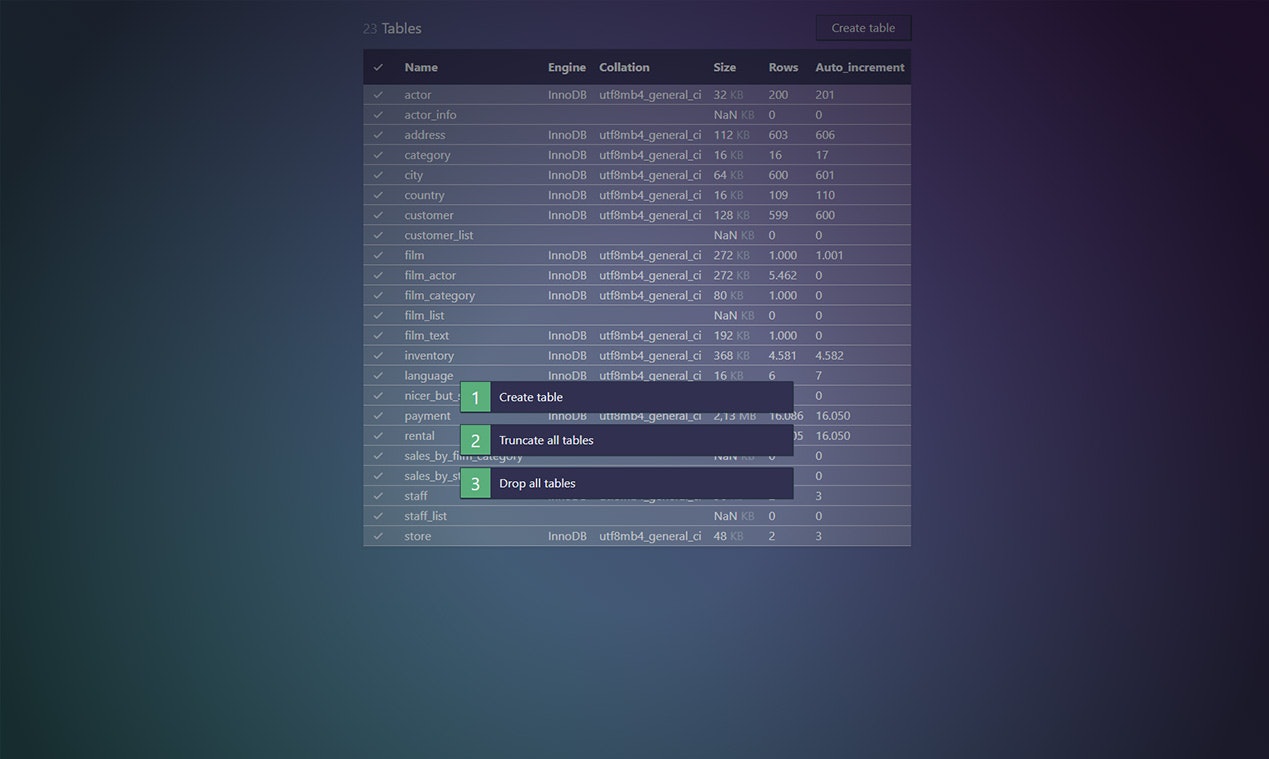This screenshot has width=1269, height=759.
Task: Click the 112 KB size of address
Action: coord(731,135)
